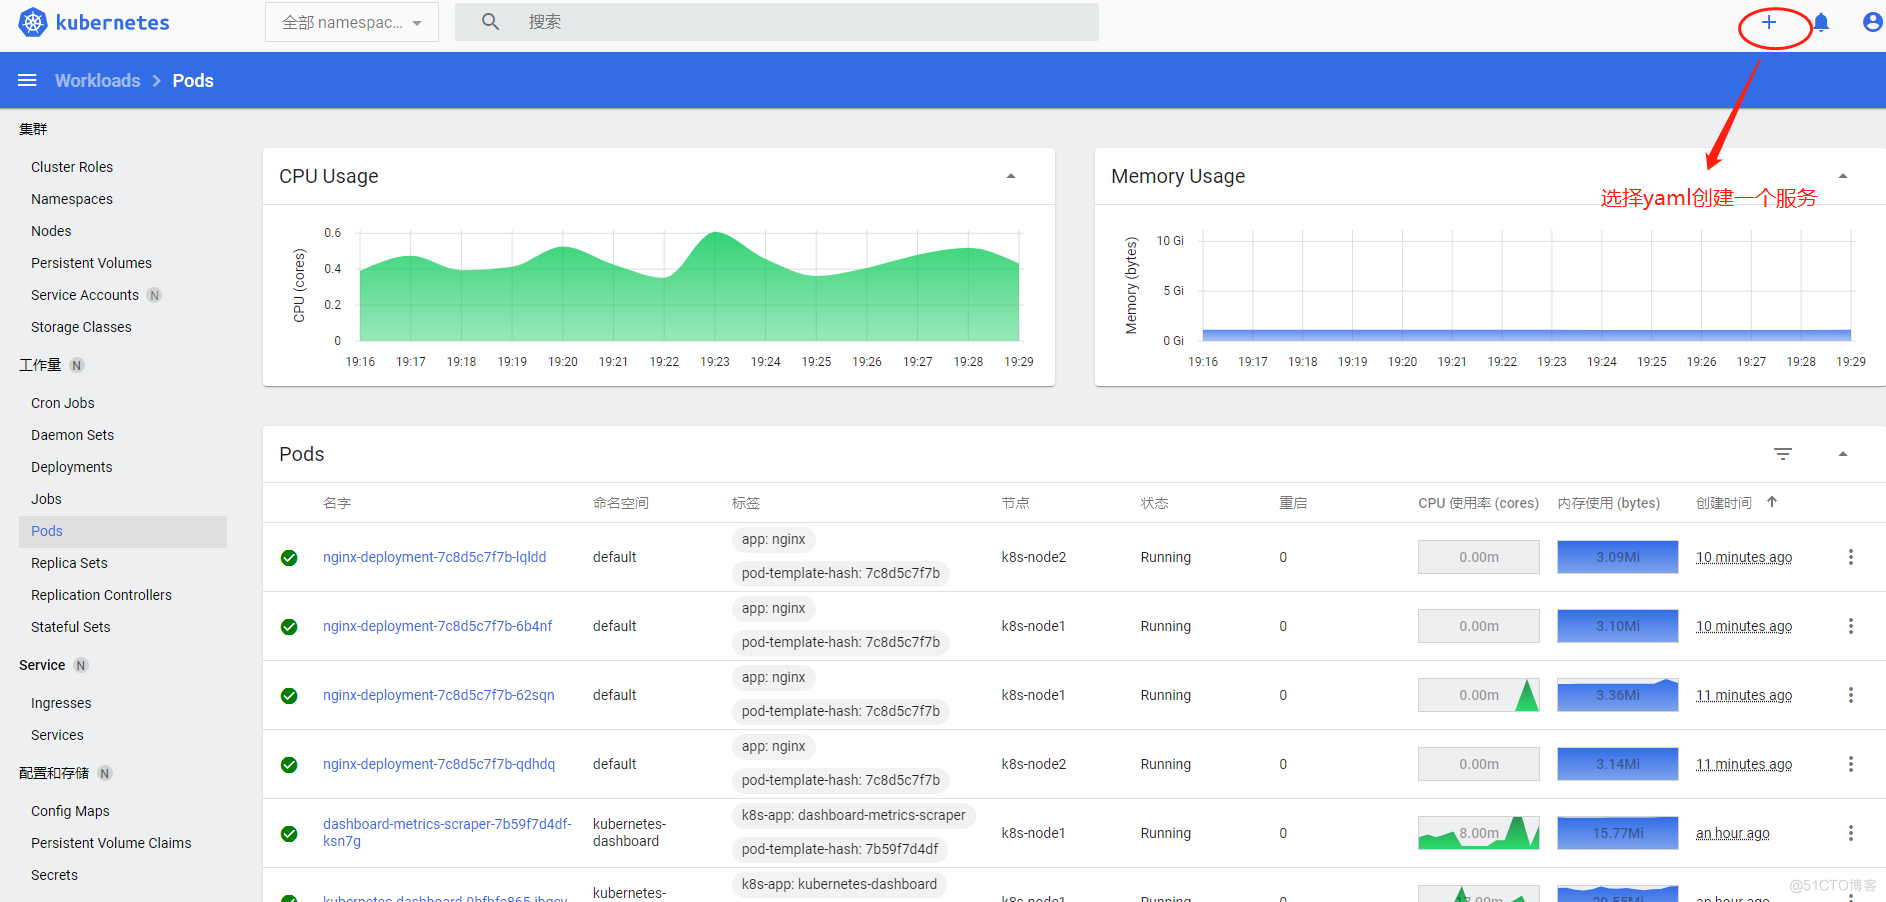
Task: Click the 名字 column header
Action: (337, 503)
